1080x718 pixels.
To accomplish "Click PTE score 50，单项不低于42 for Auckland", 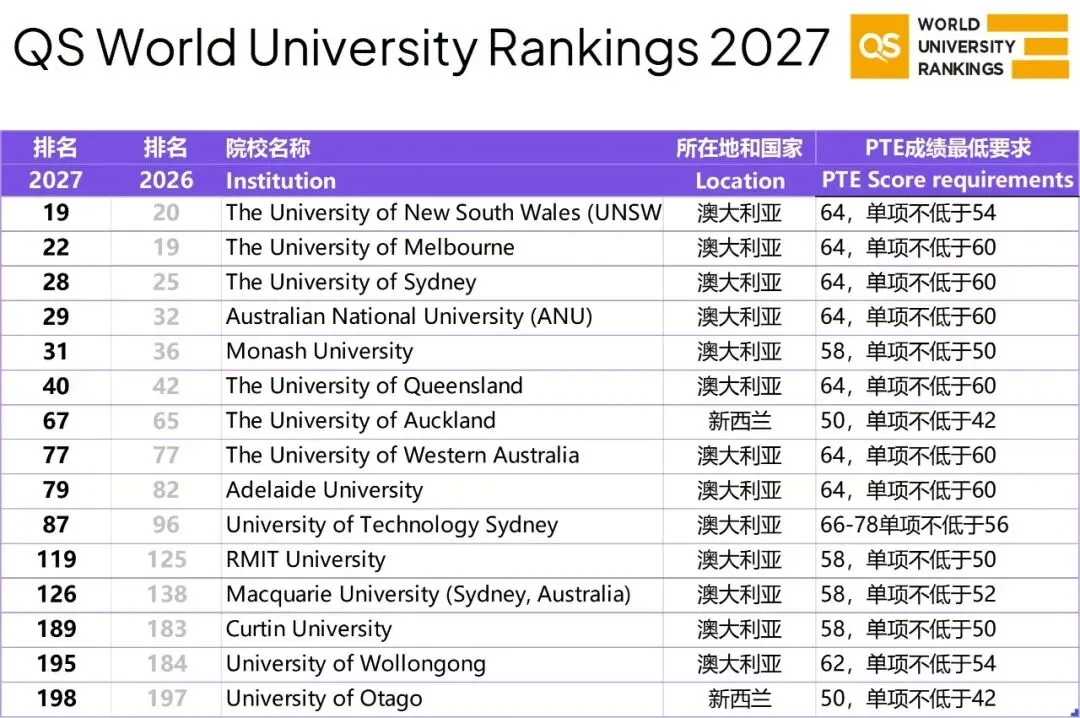I will tap(908, 420).
